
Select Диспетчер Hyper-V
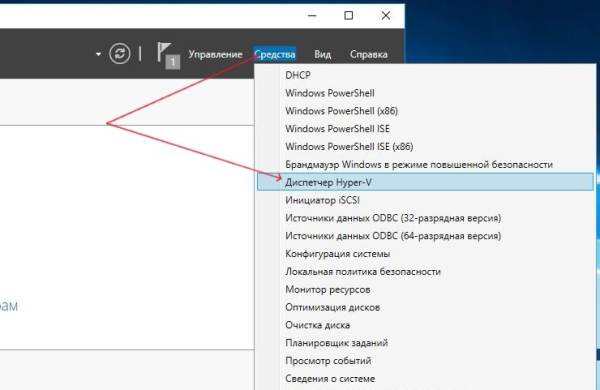click(x=425, y=182)
